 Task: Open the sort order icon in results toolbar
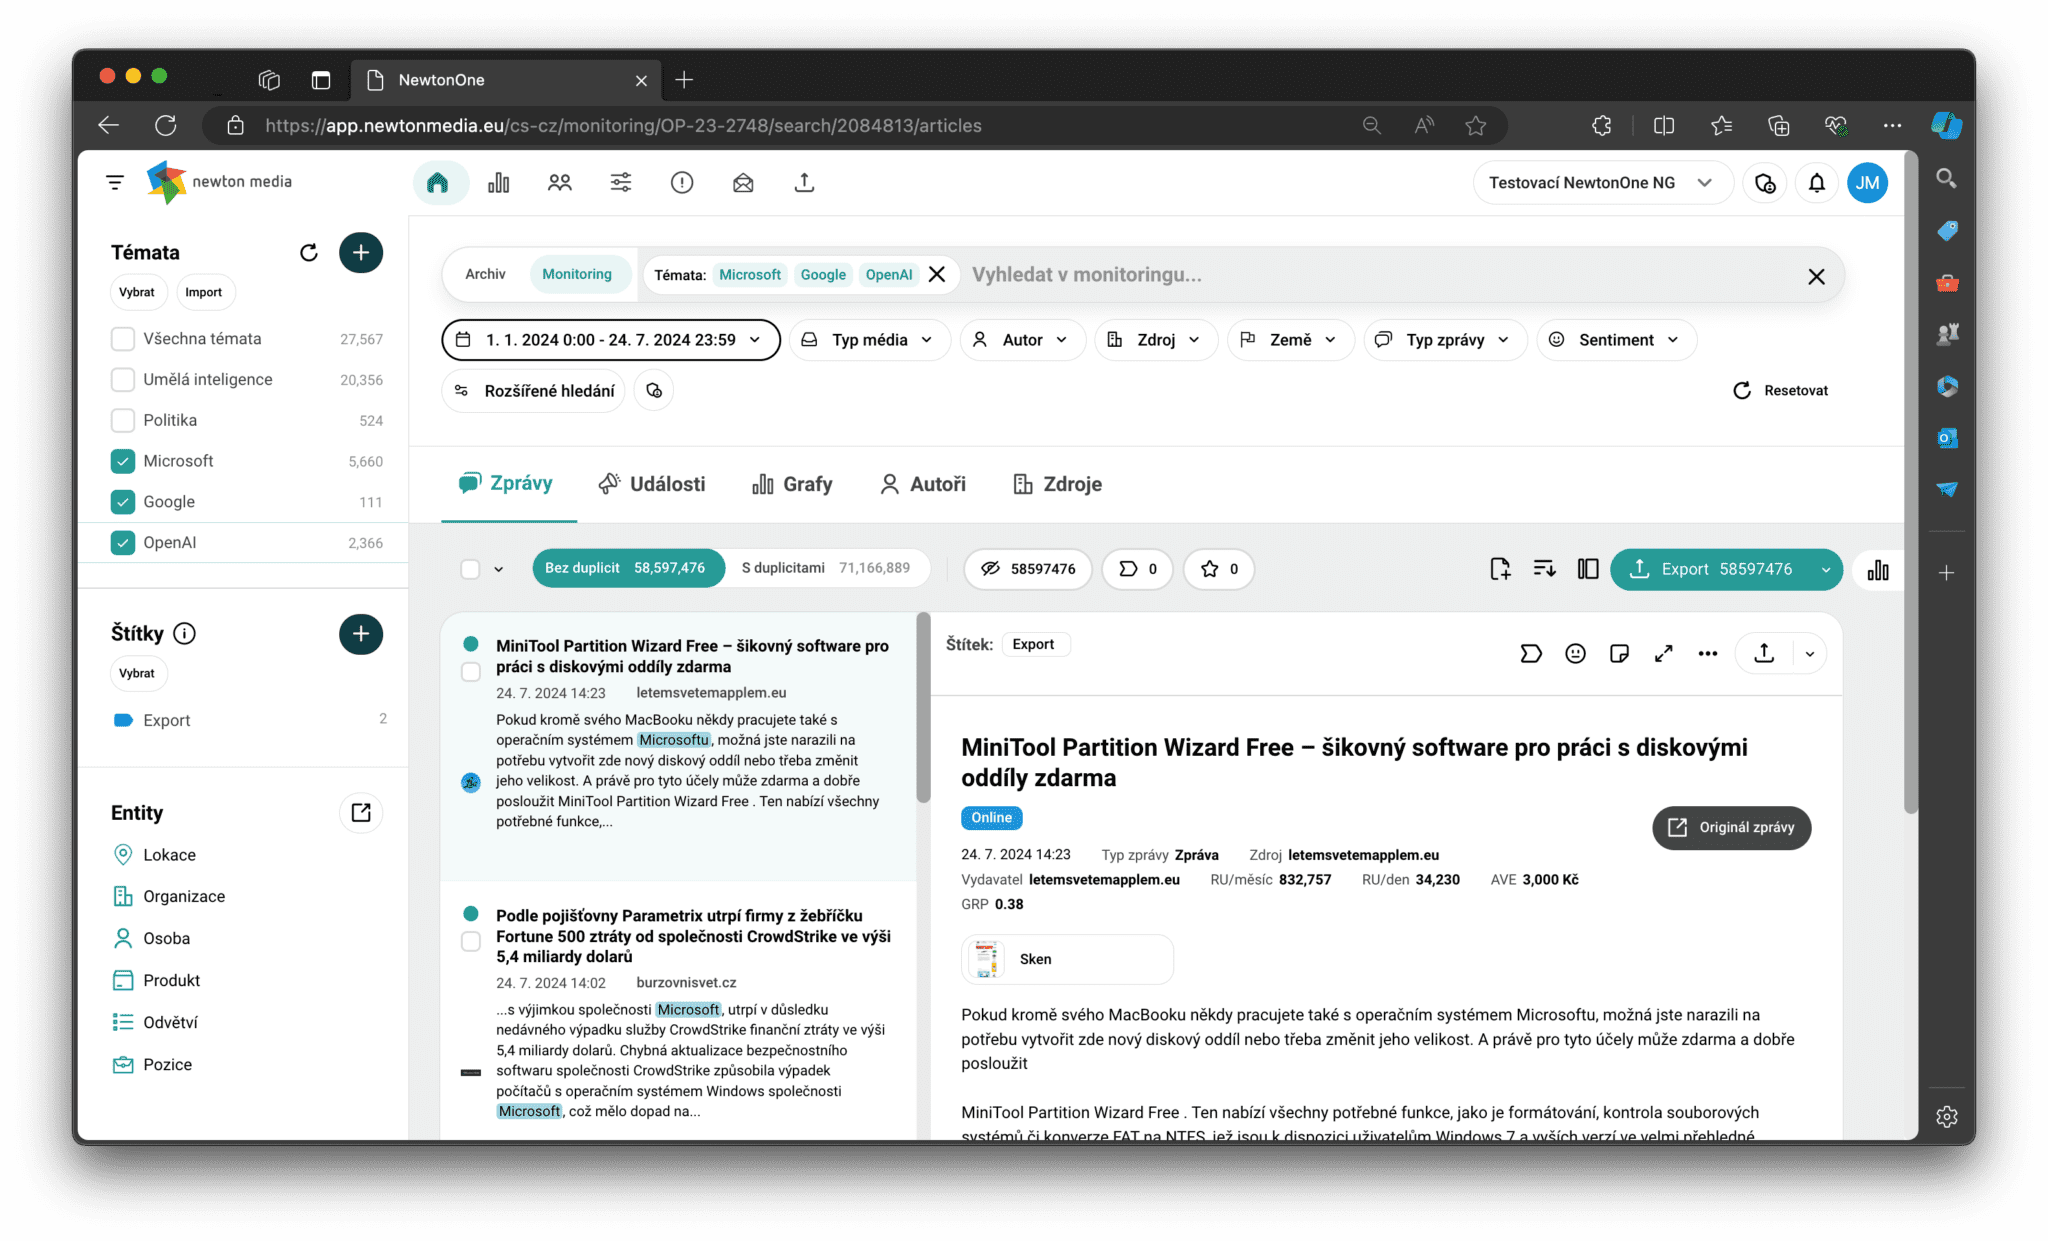pos(1544,569)
